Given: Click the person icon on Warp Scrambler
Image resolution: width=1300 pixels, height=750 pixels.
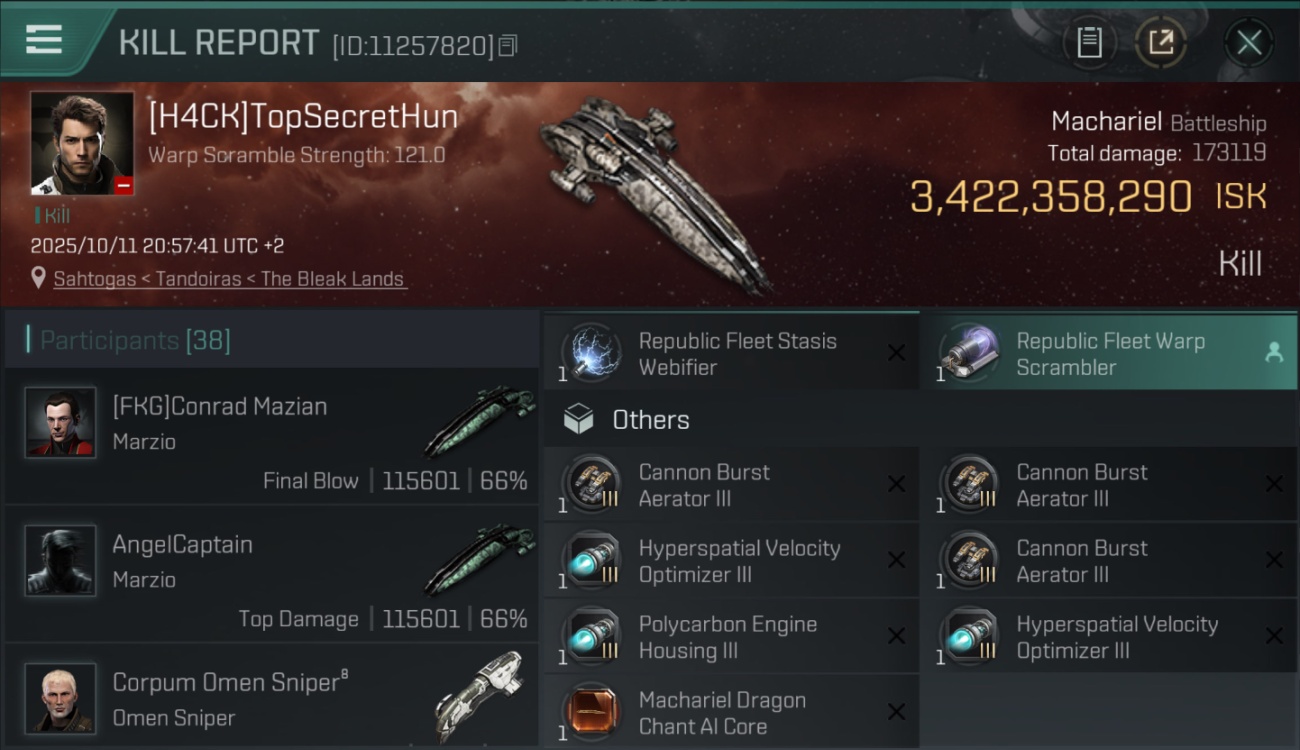Looking at the screenshot, I should coord(1274,352).
